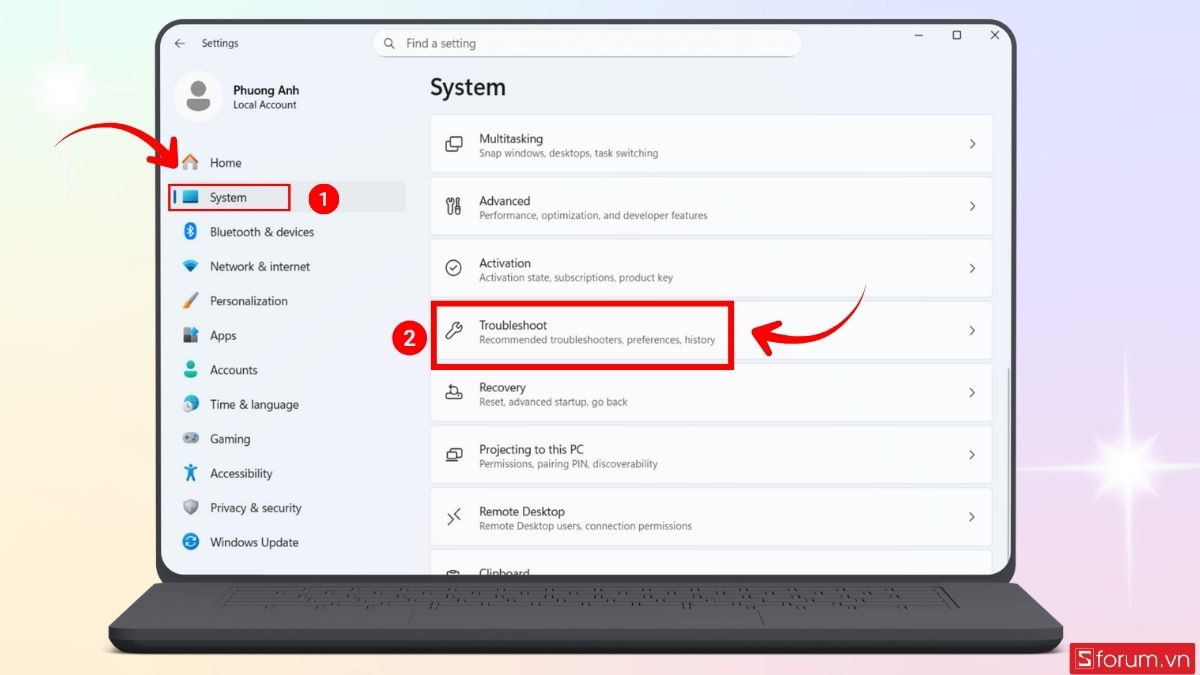Select System in the sidebar
Viewport: 1200px width, 675px height.
click(x=288, y=197)
